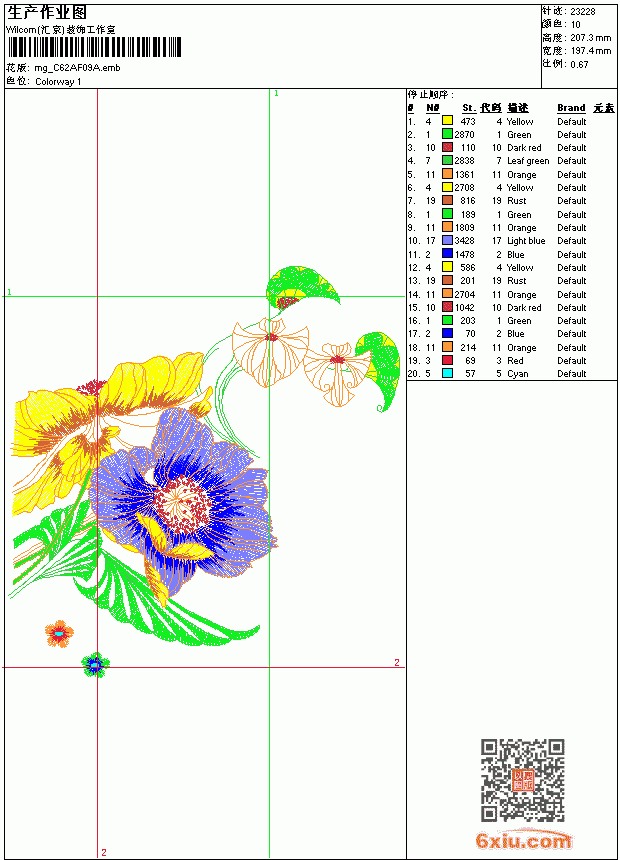620x860 pixels.
Task: Select the width value 197.4 mm
Action: [x=590, y=51]
